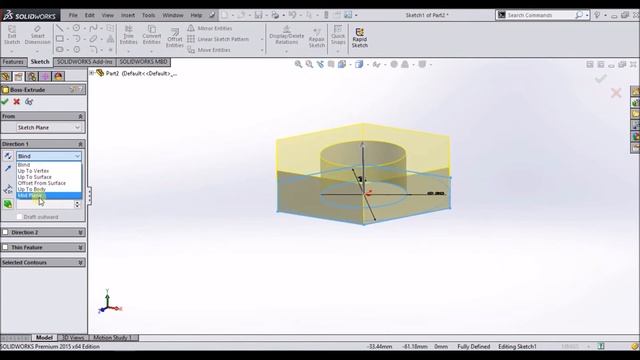Click the Zoom to Fit icon
This screenshot has height=360, width=640.
tap(298, 64)
